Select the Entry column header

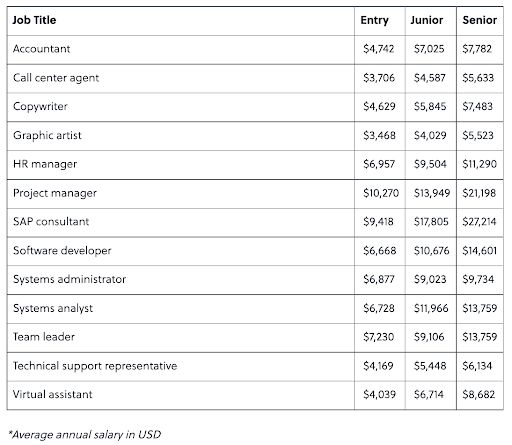coord(374,20)
